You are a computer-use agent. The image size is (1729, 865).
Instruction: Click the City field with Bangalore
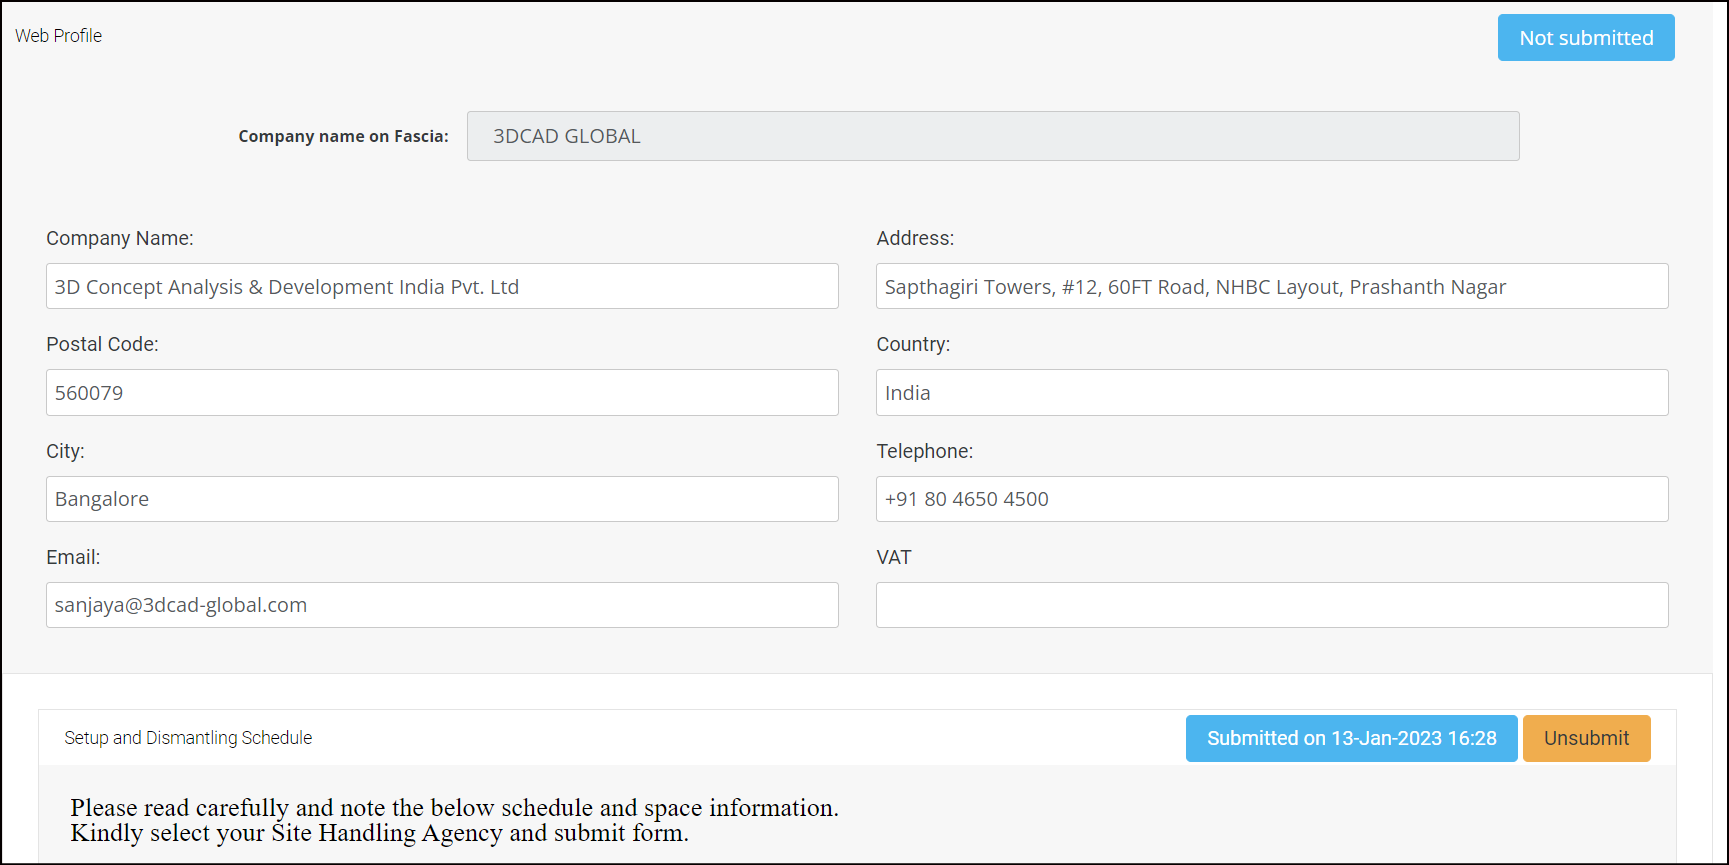click(441, 499)
